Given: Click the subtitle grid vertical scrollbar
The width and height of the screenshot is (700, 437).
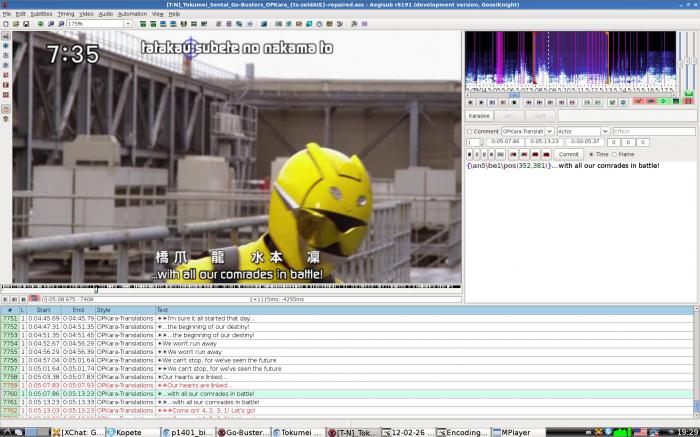Looking at the screenshot, I should click(x=696, y=362).
